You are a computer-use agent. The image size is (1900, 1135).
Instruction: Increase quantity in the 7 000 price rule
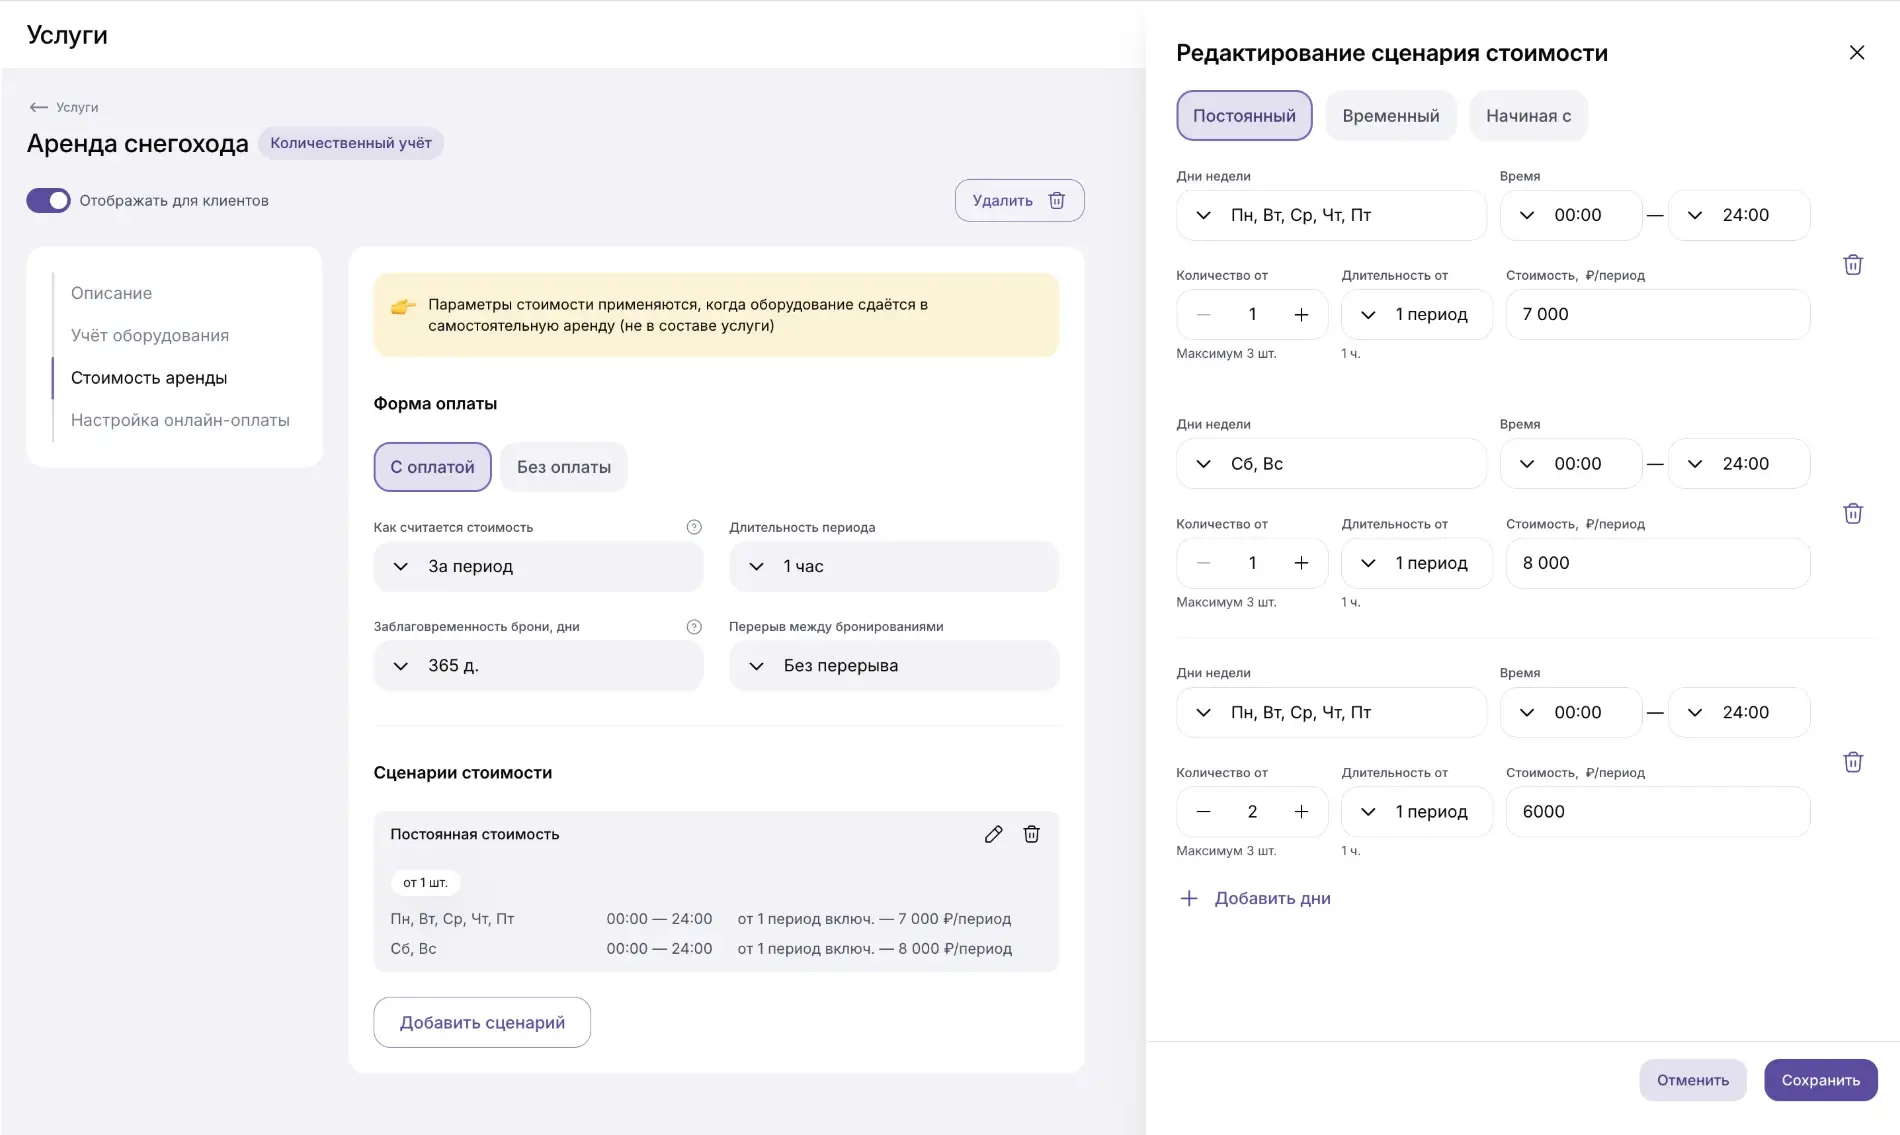point(1301,315)
